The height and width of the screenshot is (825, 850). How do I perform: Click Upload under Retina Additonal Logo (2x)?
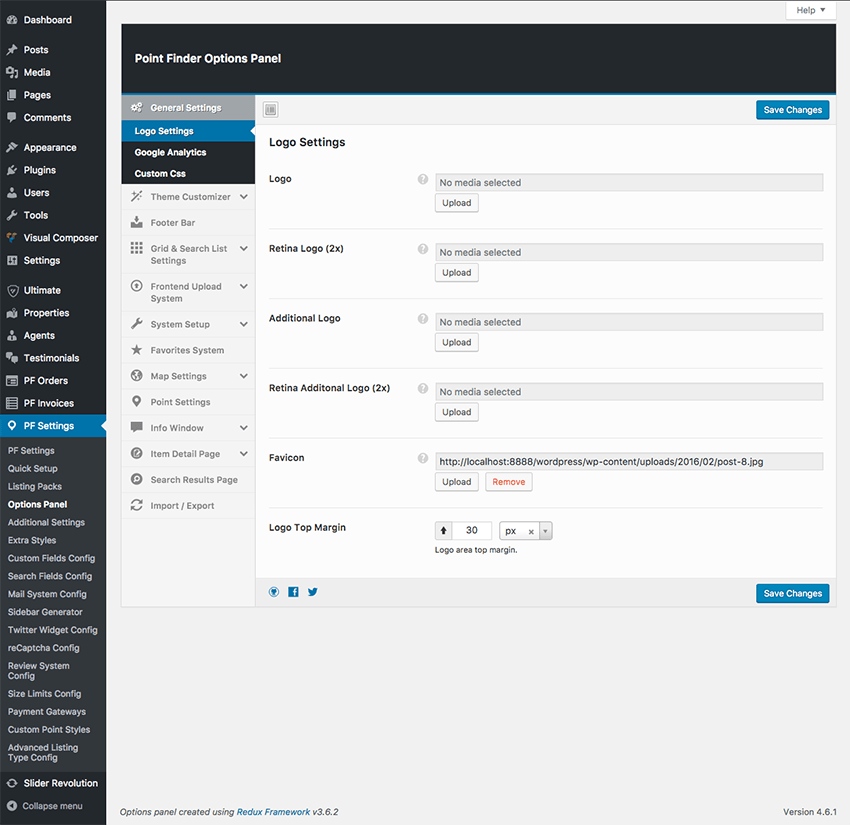[x=456, y=412]
